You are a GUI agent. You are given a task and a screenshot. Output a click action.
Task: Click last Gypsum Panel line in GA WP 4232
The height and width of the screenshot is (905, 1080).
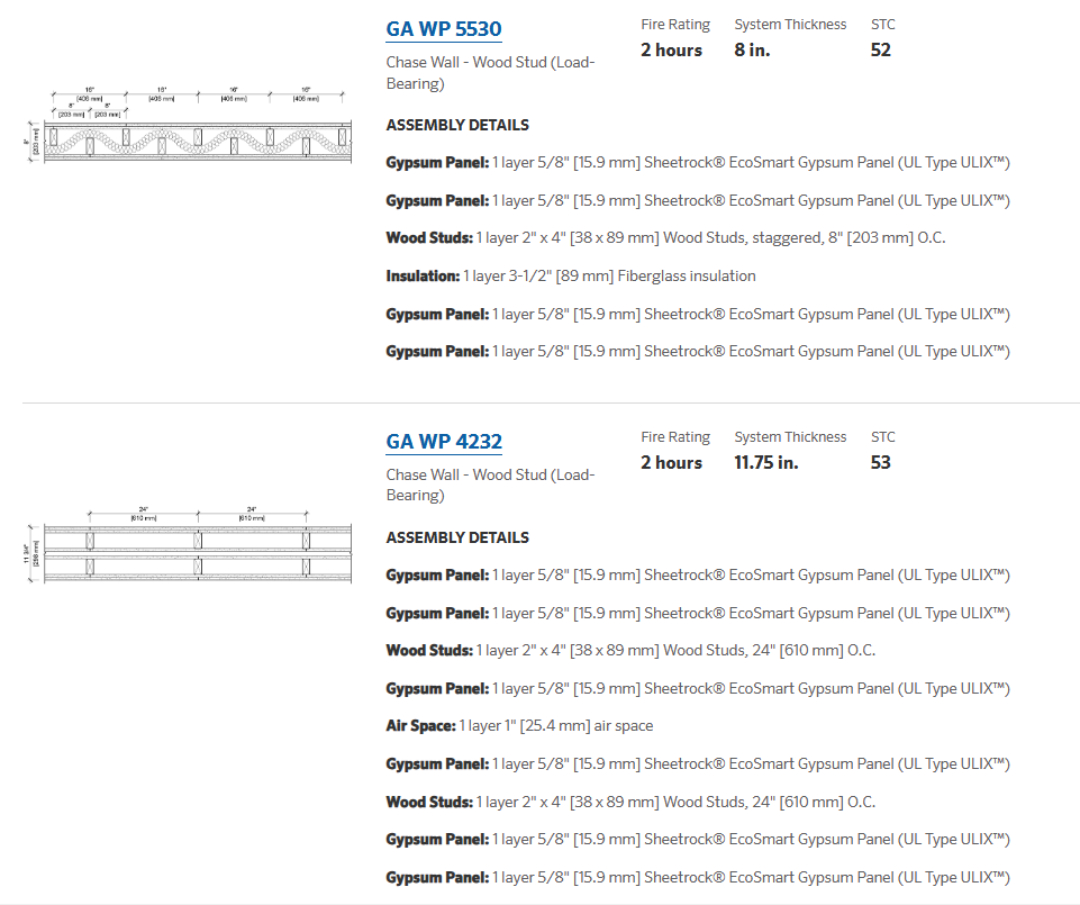(697, 877)
